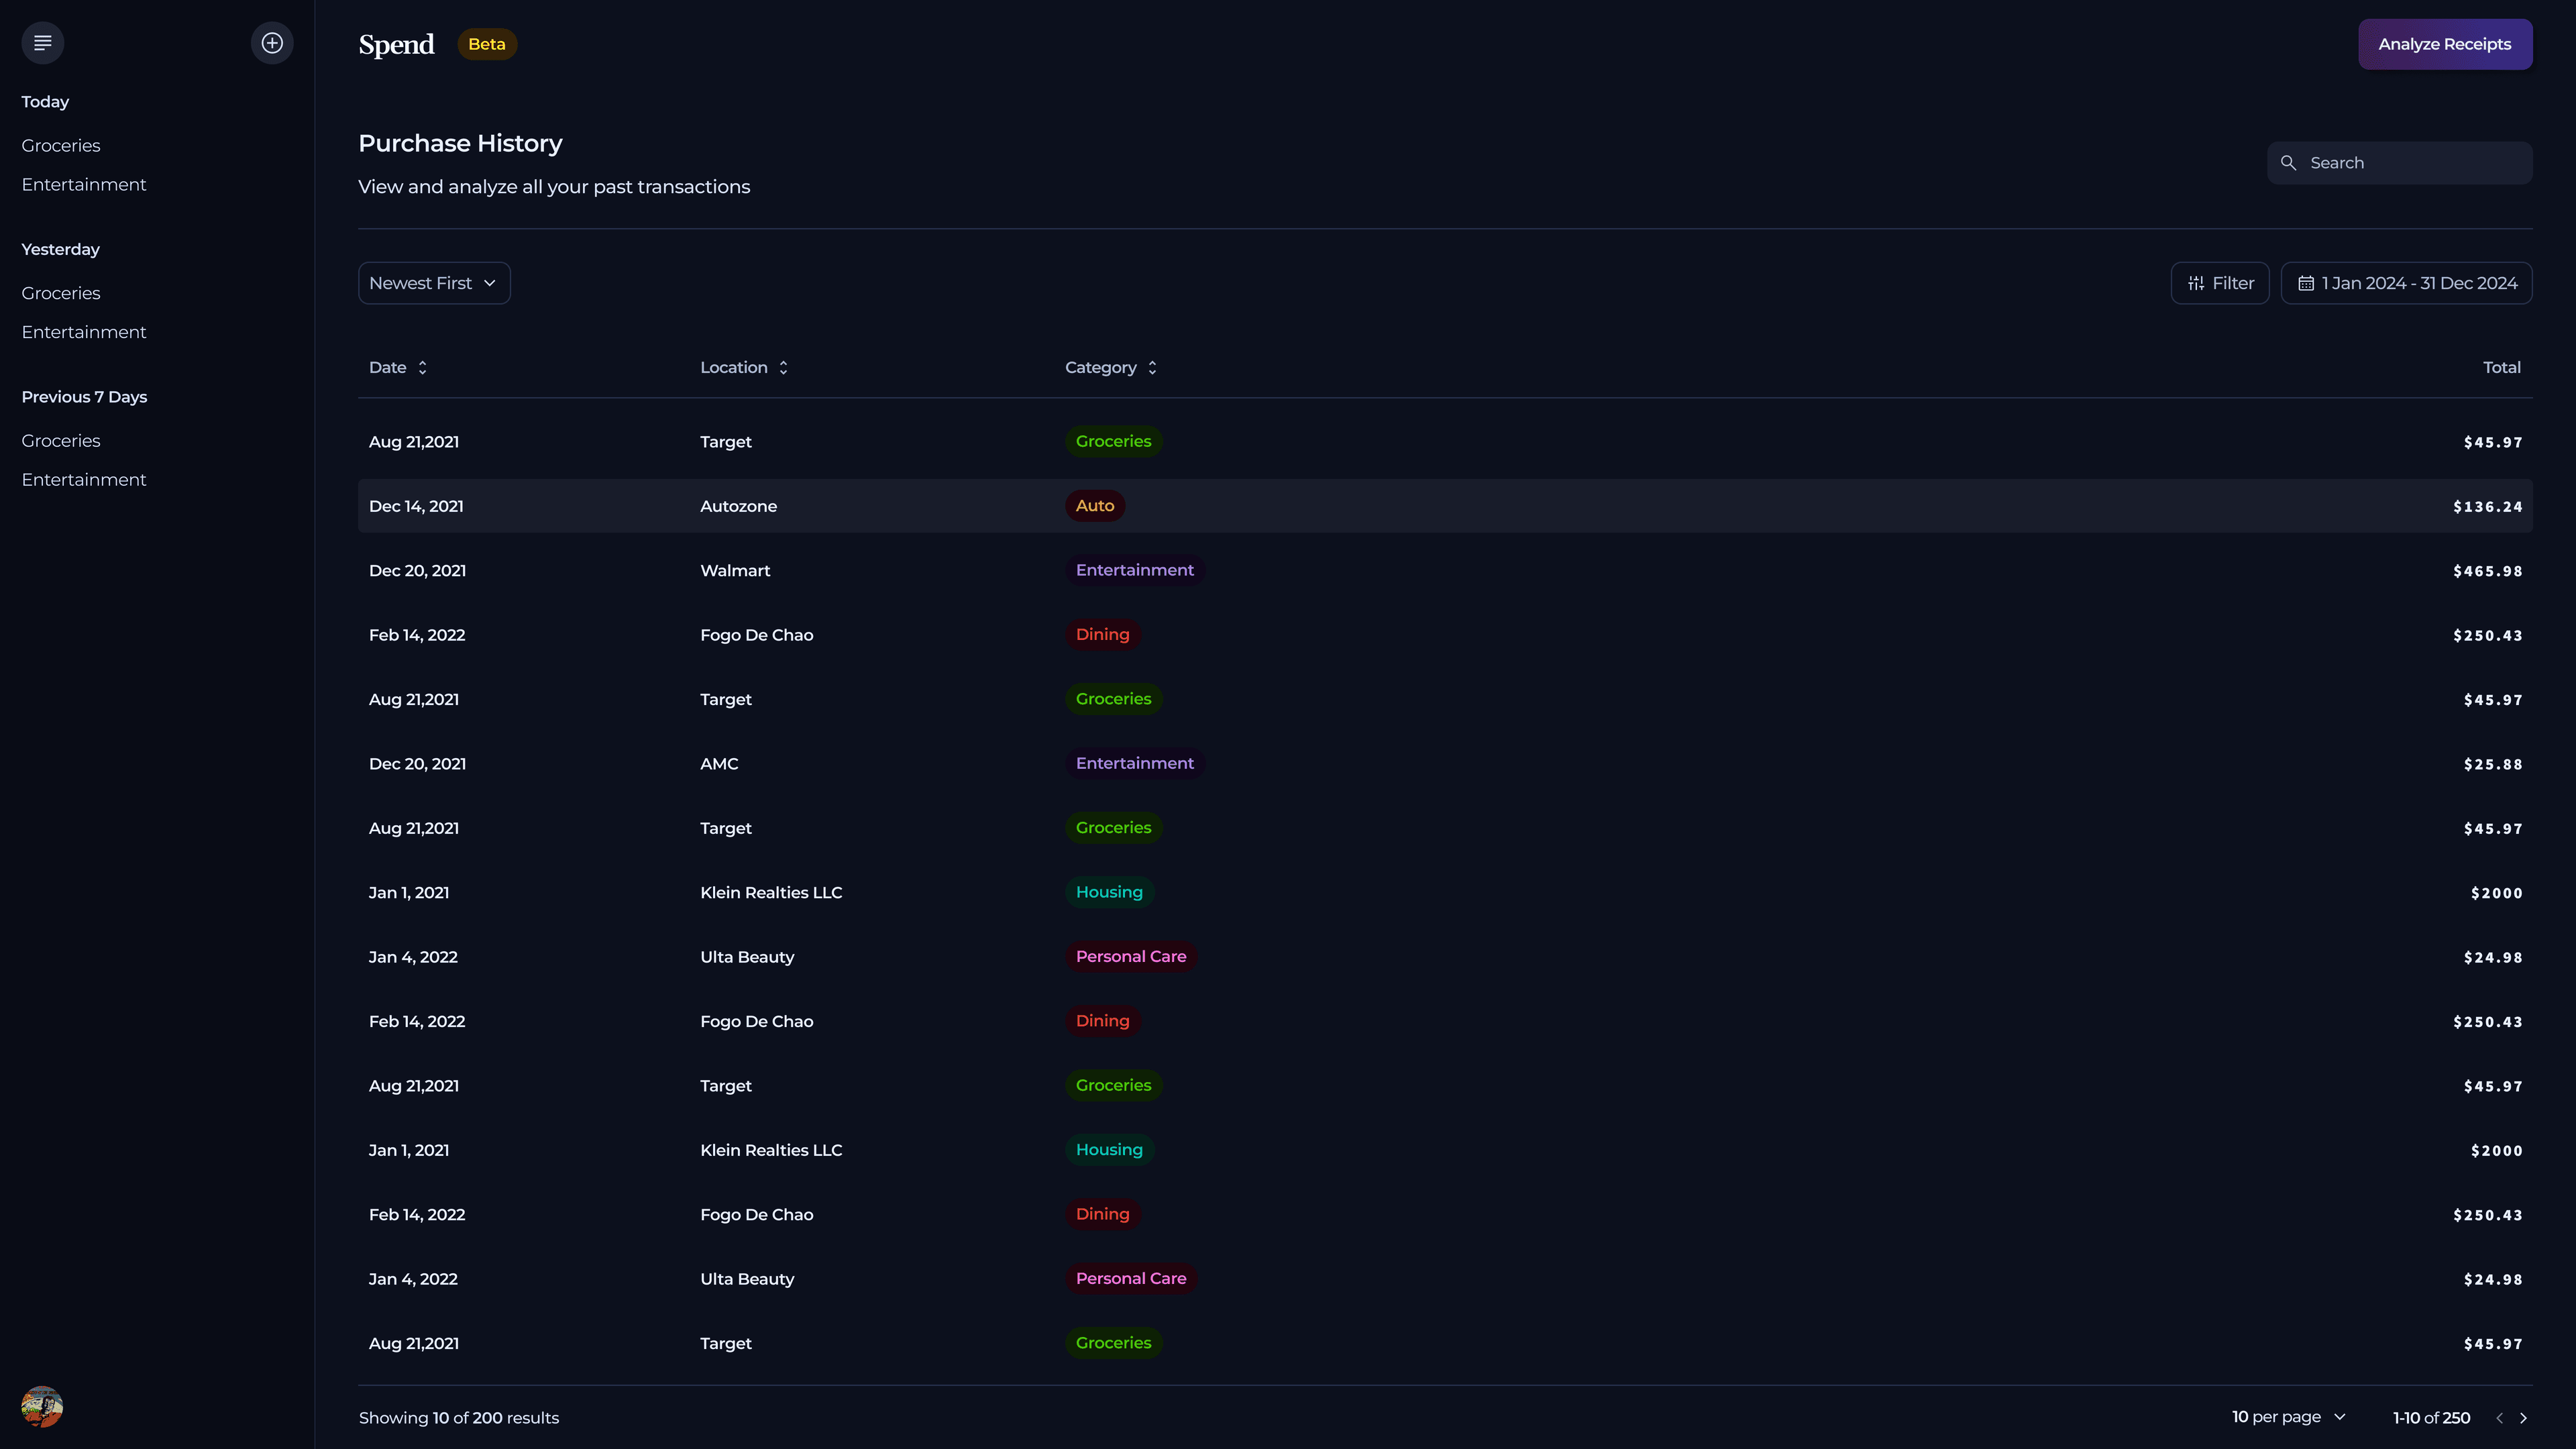This screenshot has width=2576, height=1449.
Task: Select the Auto category chip on Autozone row
Action: 1094,505
